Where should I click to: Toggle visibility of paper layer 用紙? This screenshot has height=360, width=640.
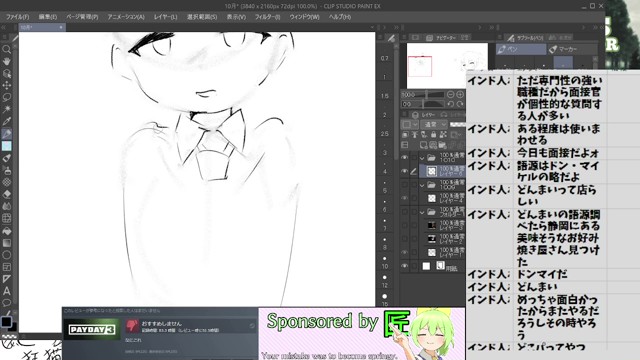coord(404,266)
